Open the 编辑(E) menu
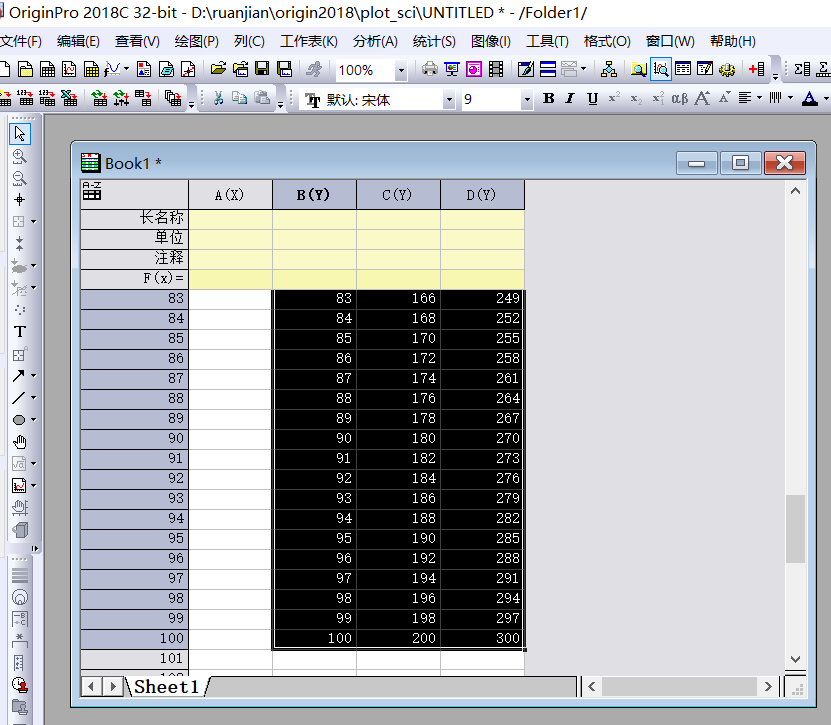The image size is (831, 725). [x=78, y=41]
